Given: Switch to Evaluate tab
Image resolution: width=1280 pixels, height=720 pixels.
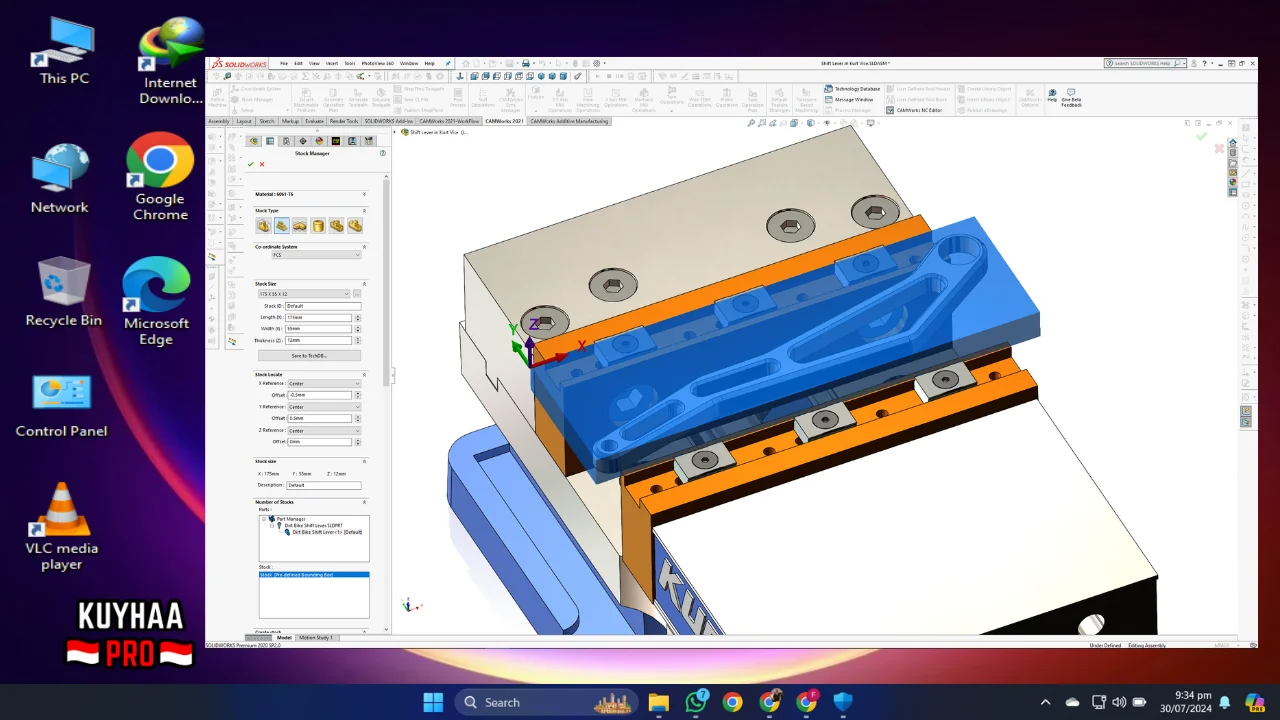Looking at the screenshot, I should [315, 121].
